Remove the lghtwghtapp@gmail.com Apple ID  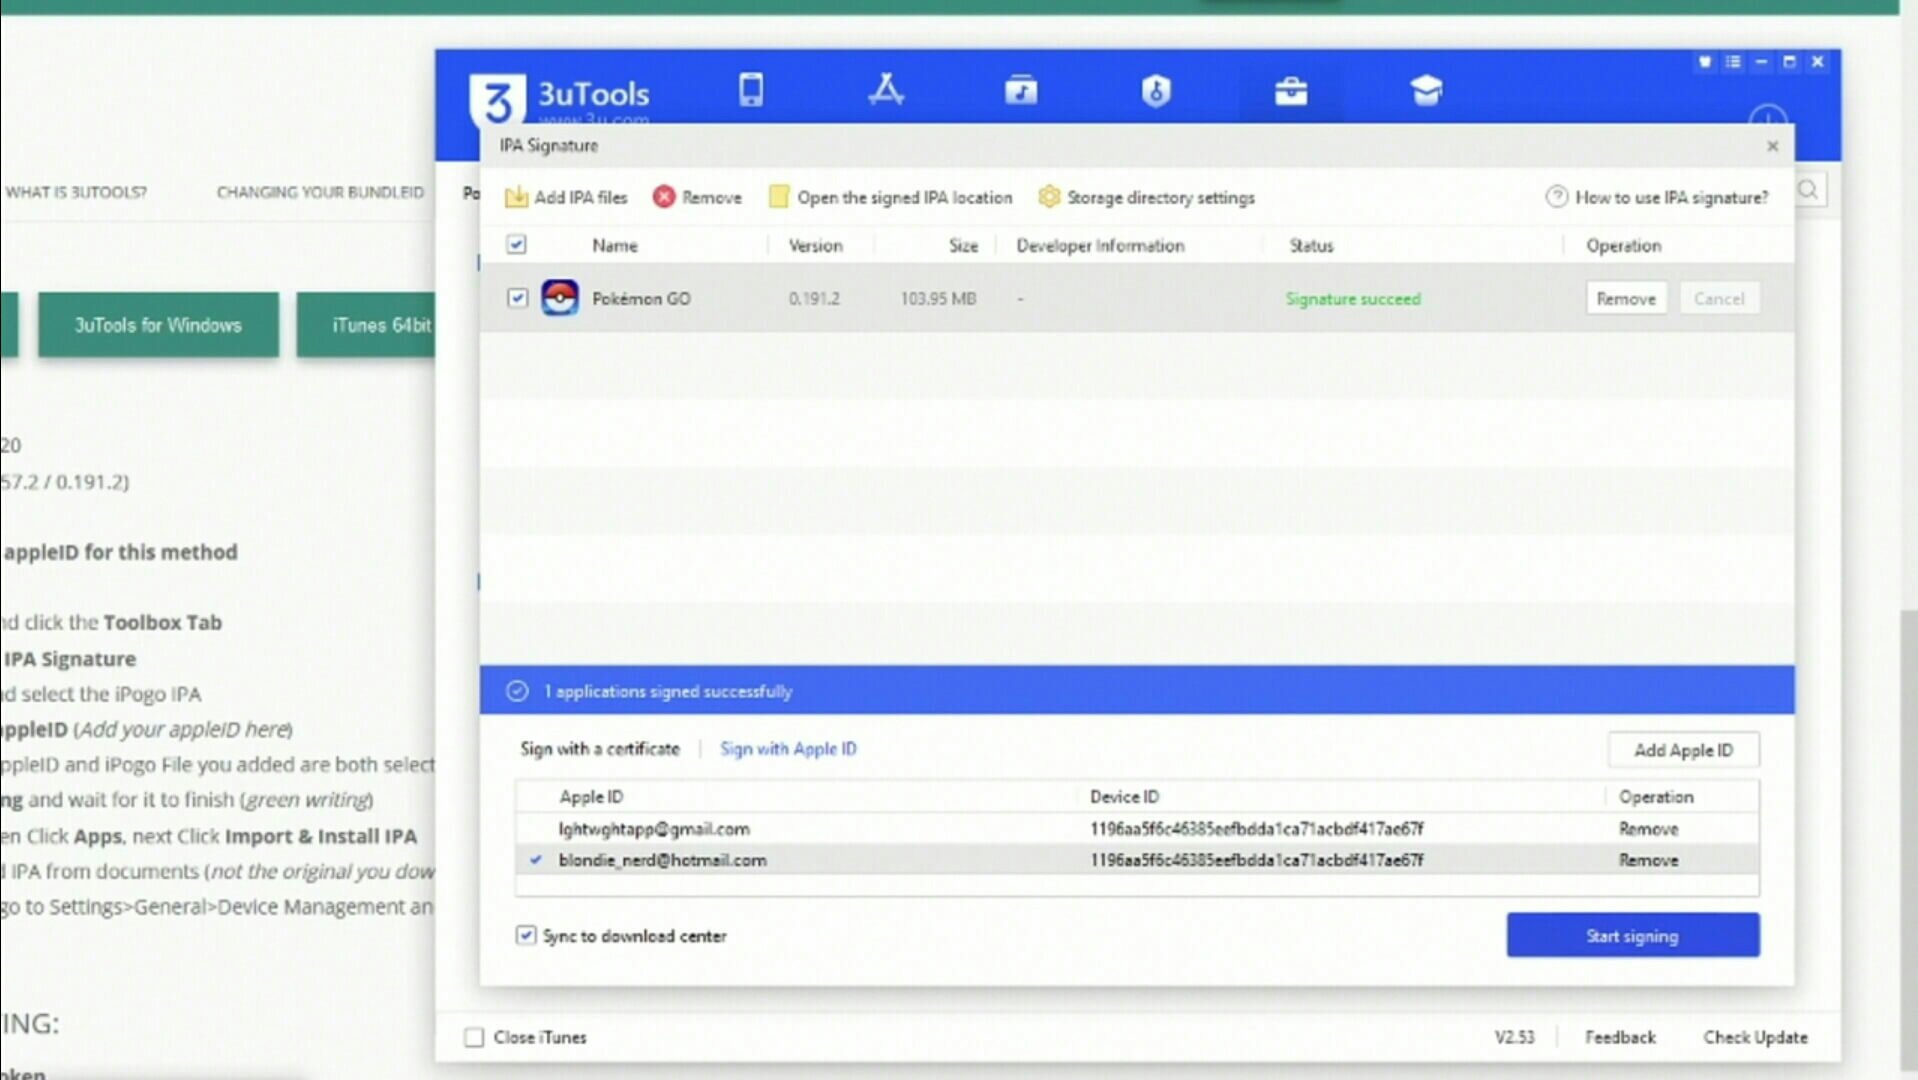pyautogui.click(x=1648, y=829)
